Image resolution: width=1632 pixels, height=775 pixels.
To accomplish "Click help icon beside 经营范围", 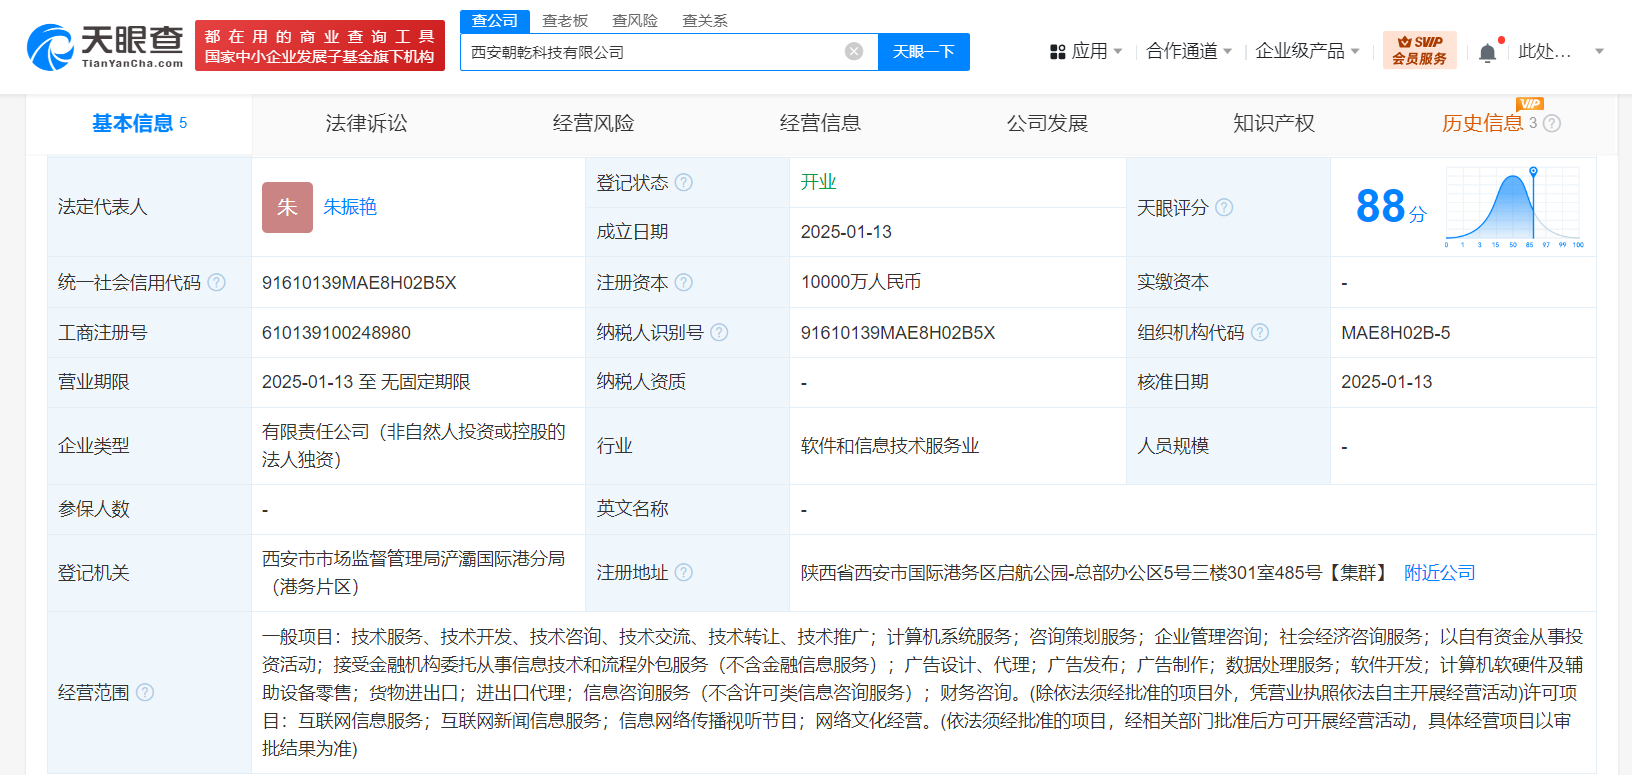I will (145, 692).
